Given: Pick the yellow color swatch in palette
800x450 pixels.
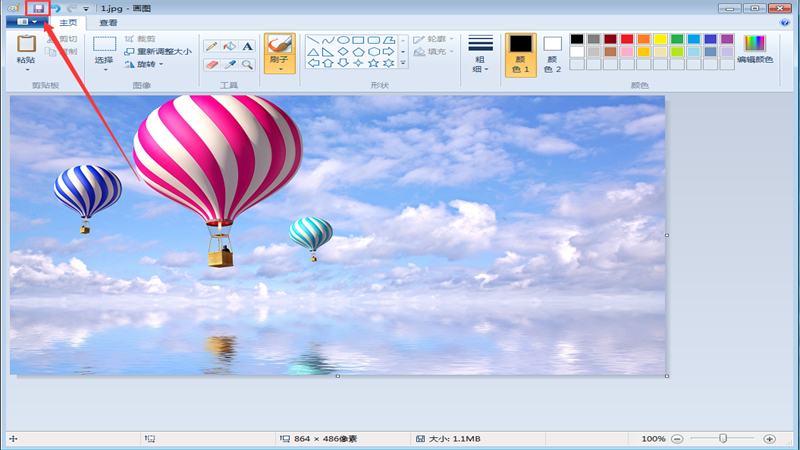Looking at the screenshot, I should coord(660,39).
